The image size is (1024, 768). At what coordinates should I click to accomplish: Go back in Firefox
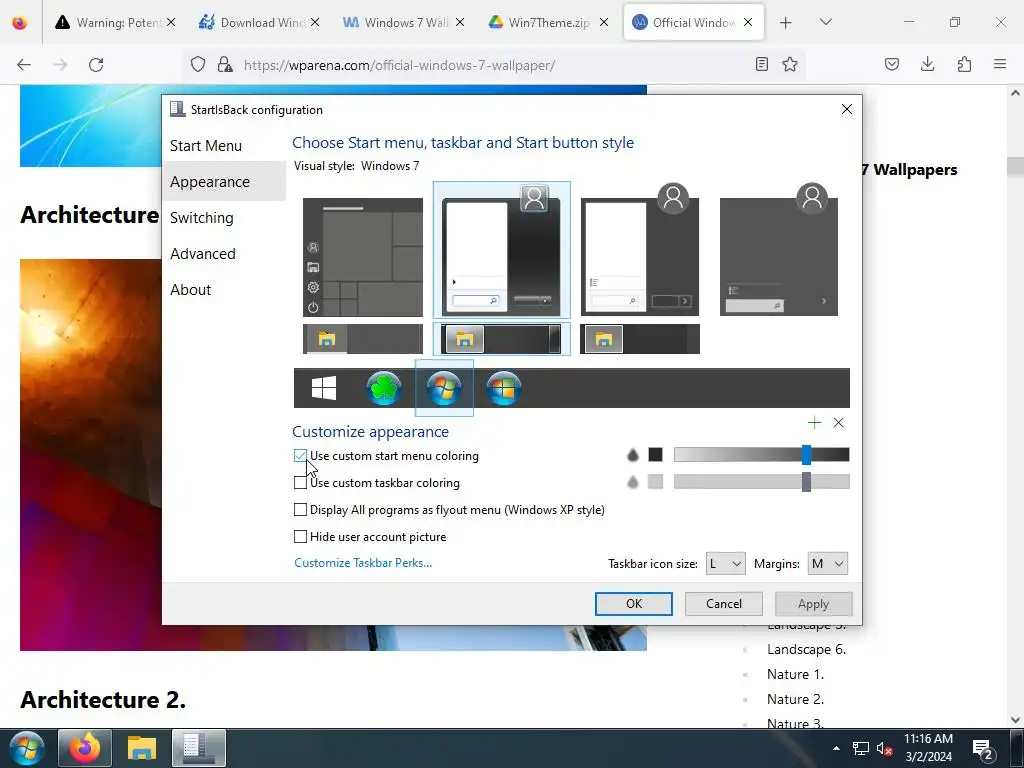tap(24, 65)
